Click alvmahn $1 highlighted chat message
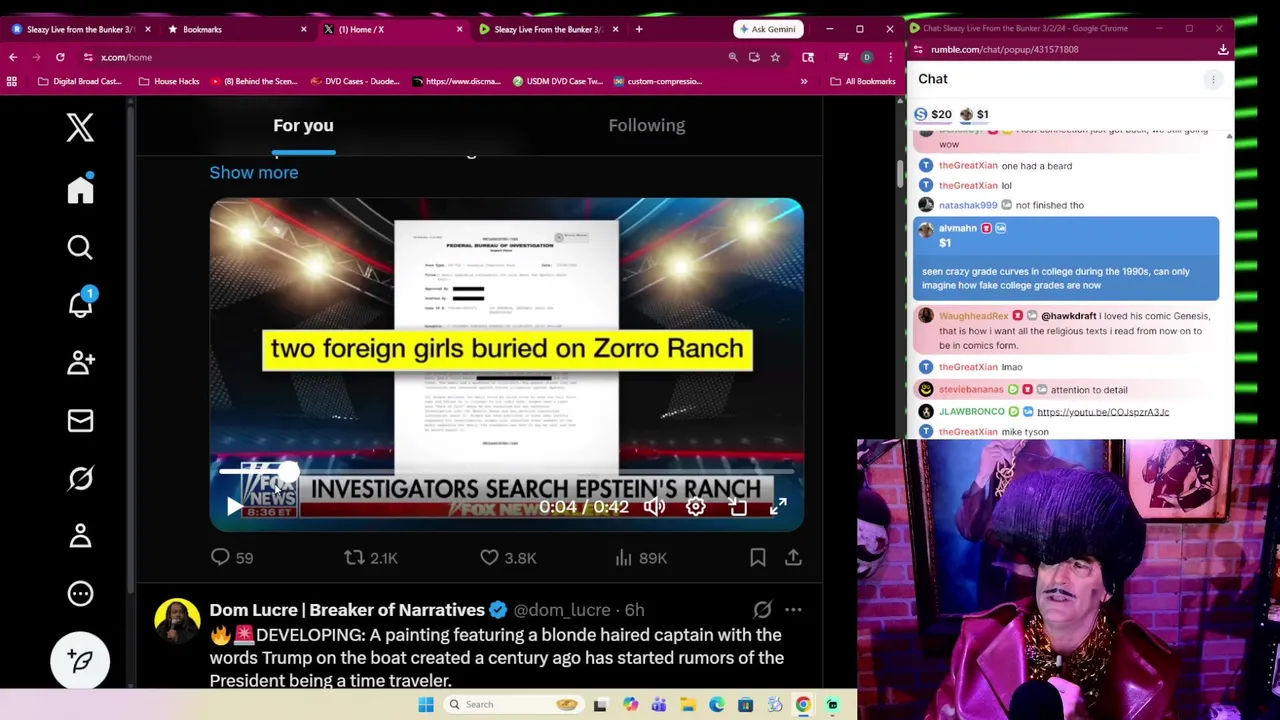The width and height of the screenshot is (1280, 720). 1066,258
